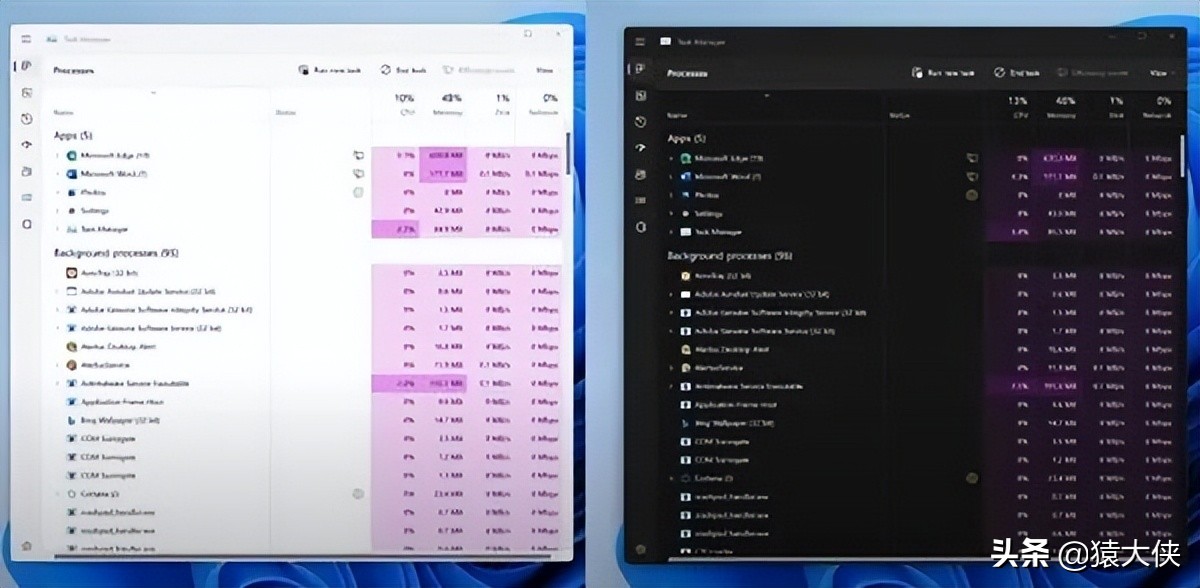Open App history in the light Task Manager sidebar
The width and height of the screenshot is (1200, 588).
coord(26,119)
